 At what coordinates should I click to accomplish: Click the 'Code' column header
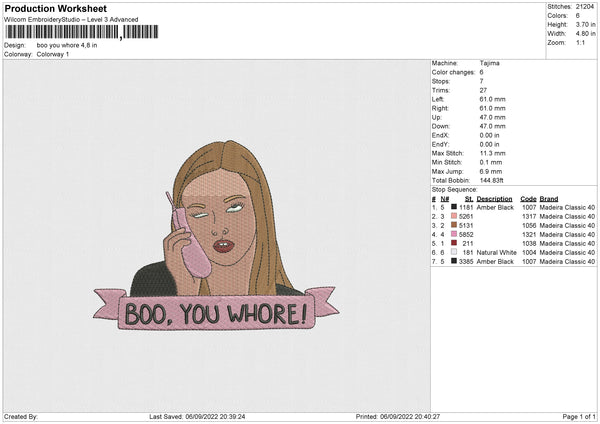528,199
